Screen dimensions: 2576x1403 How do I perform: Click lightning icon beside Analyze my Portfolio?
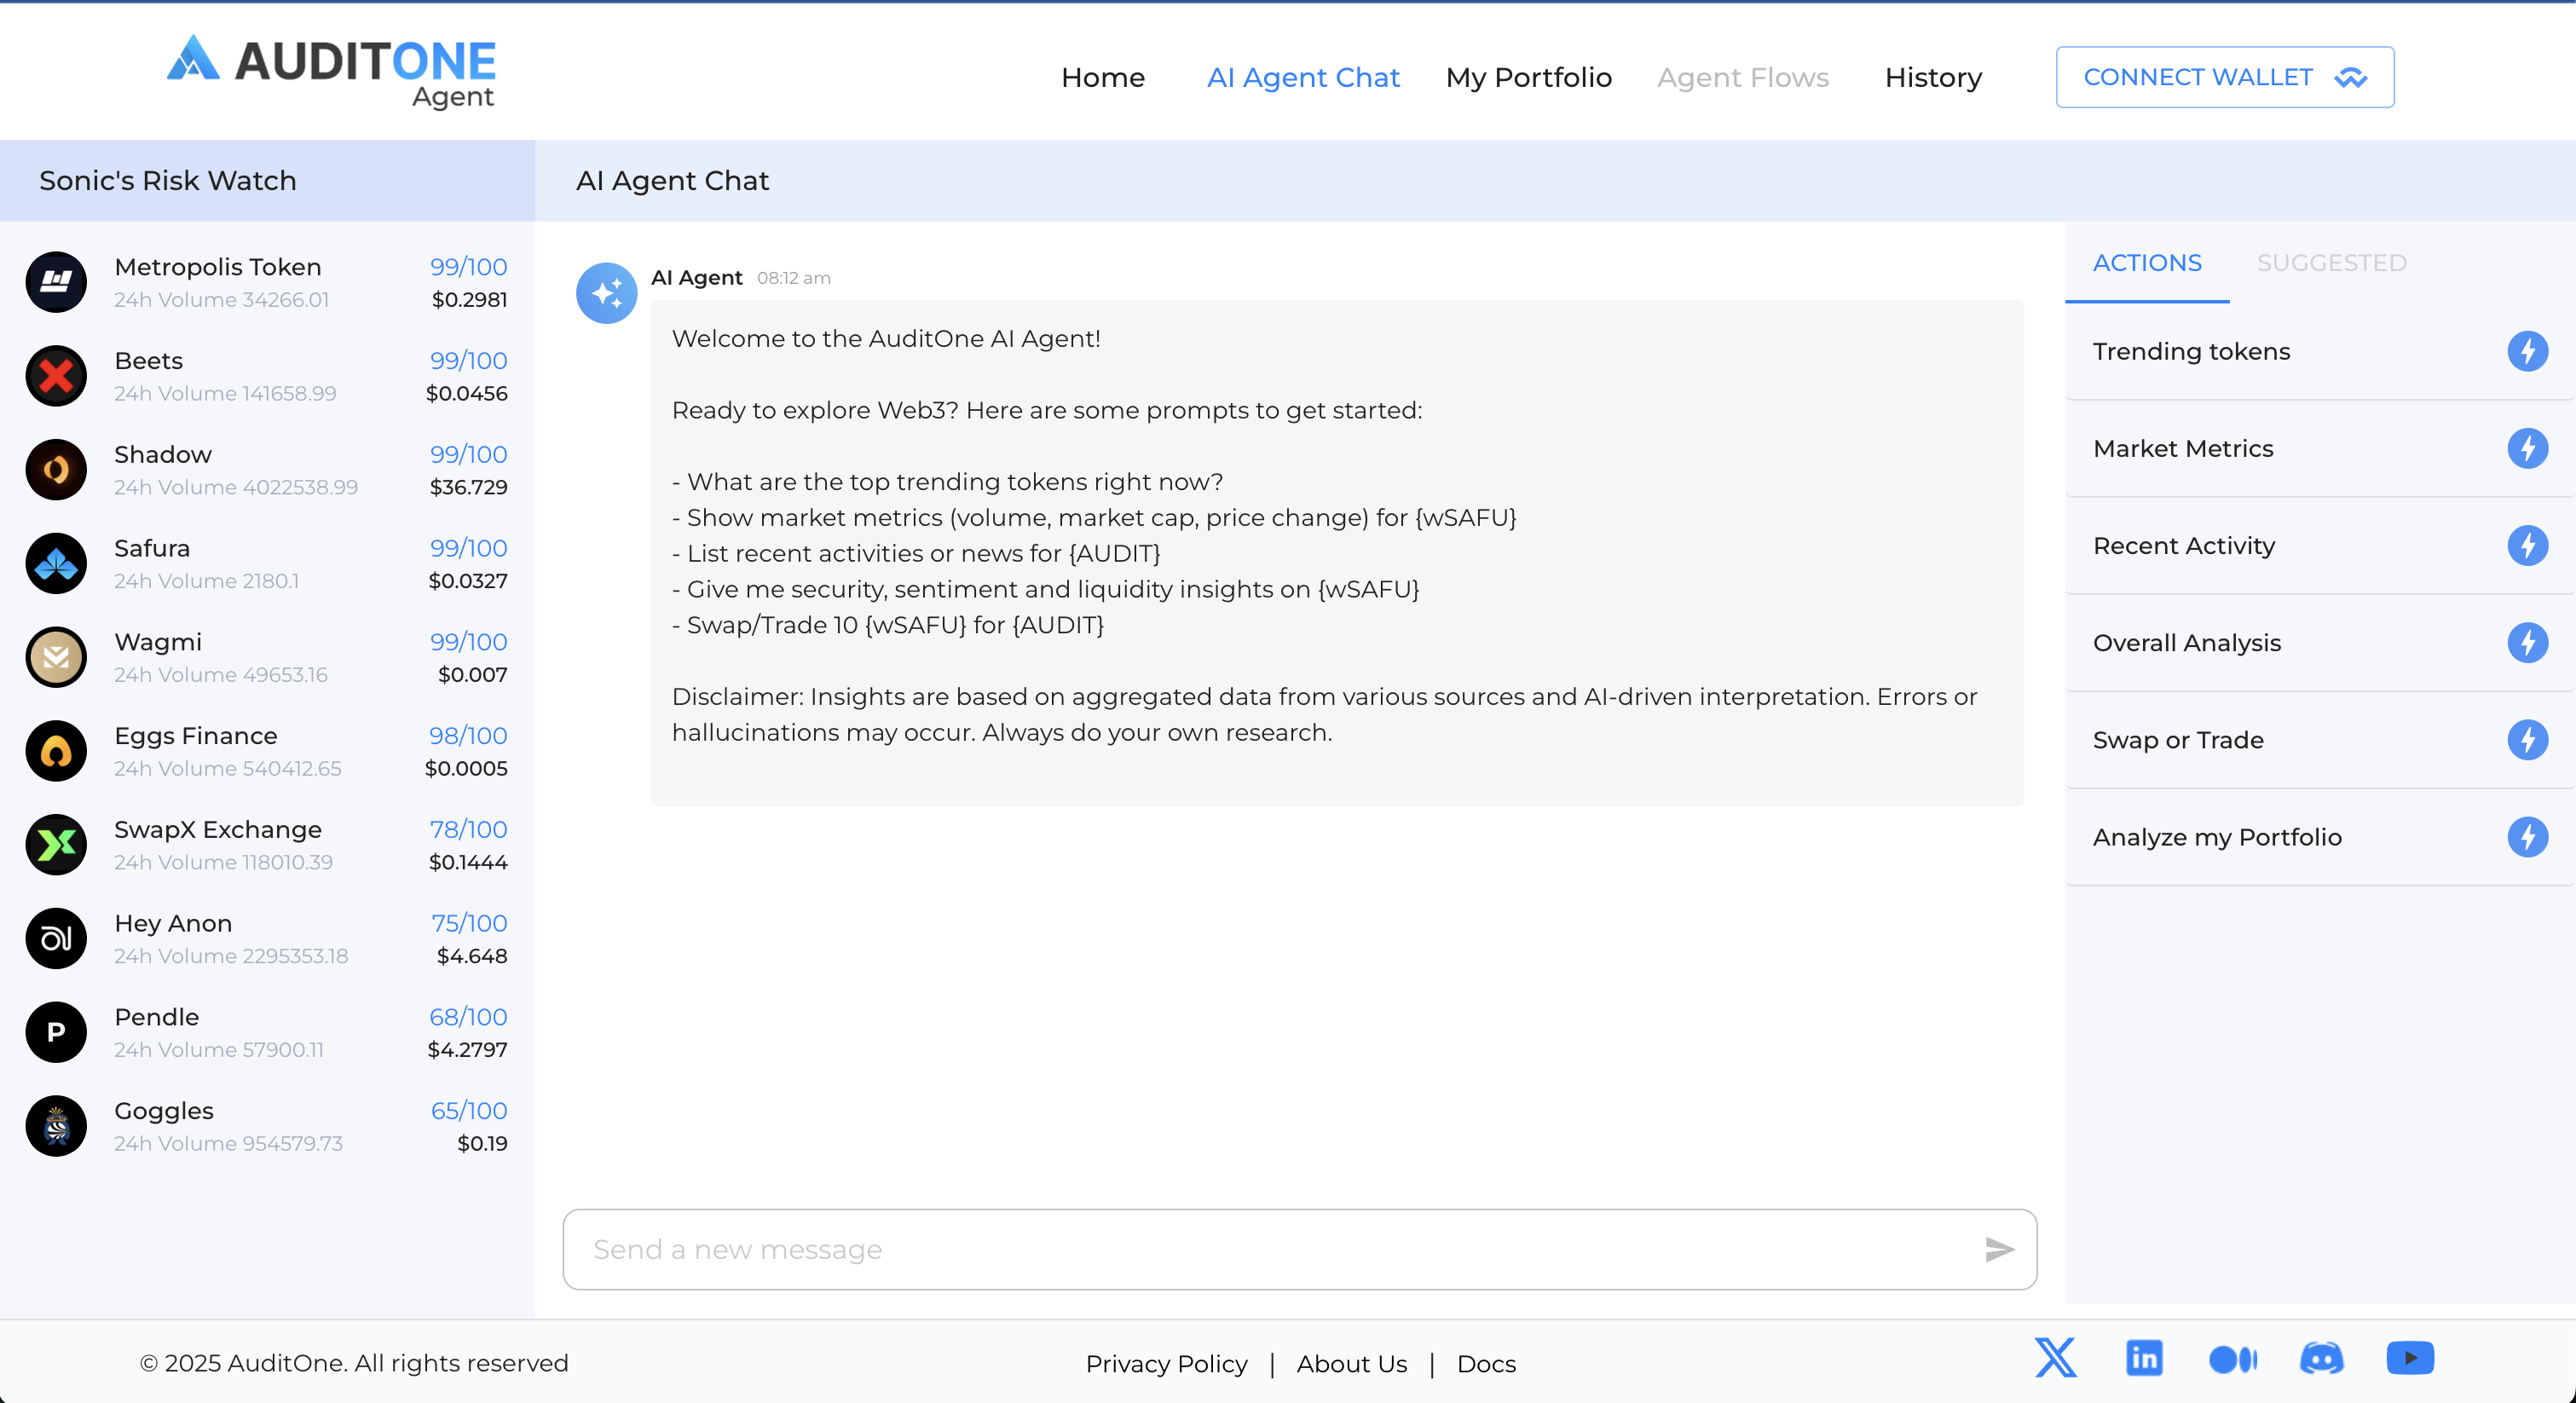(x=2527, y=837)
